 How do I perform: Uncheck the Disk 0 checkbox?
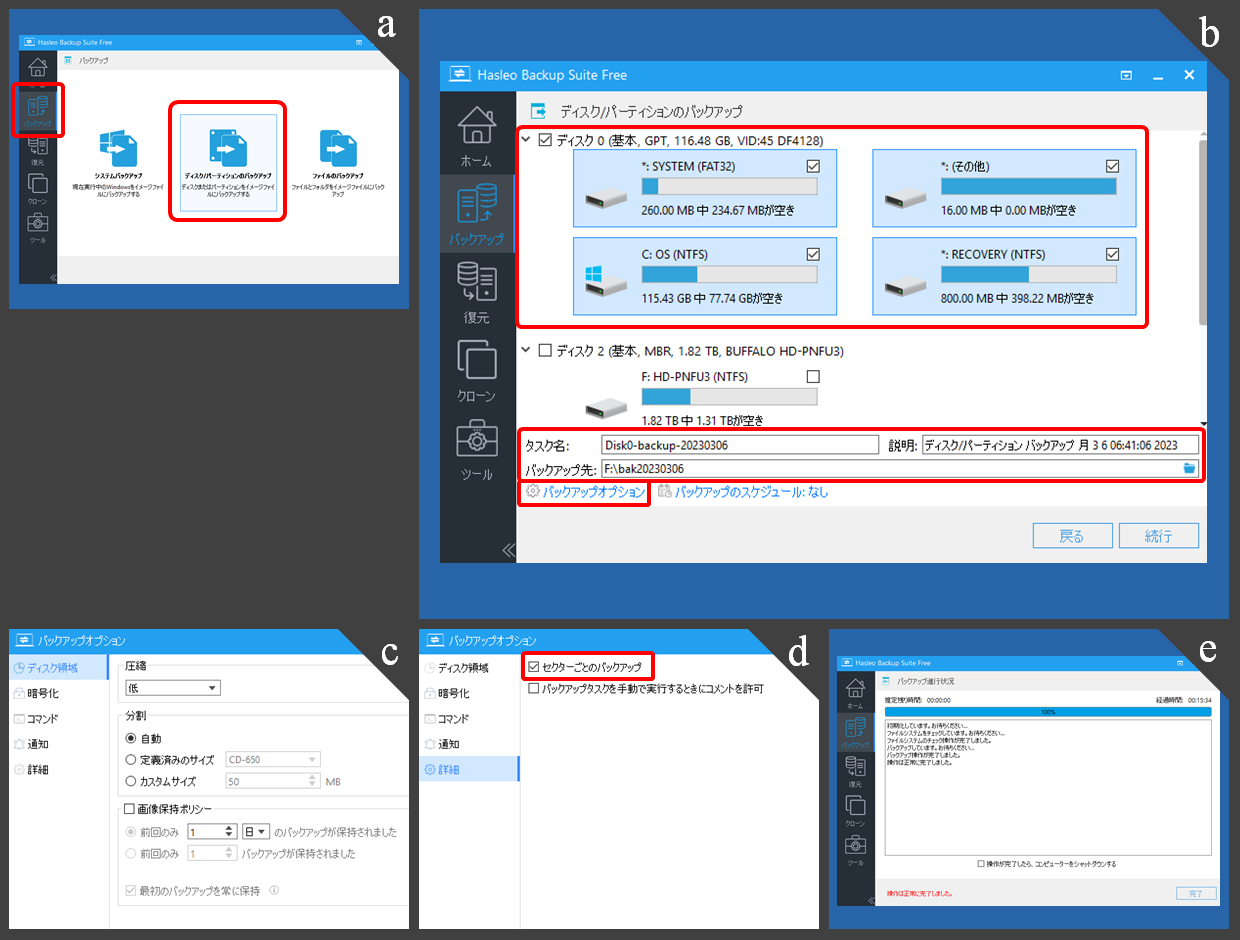[x=545, y=140]
